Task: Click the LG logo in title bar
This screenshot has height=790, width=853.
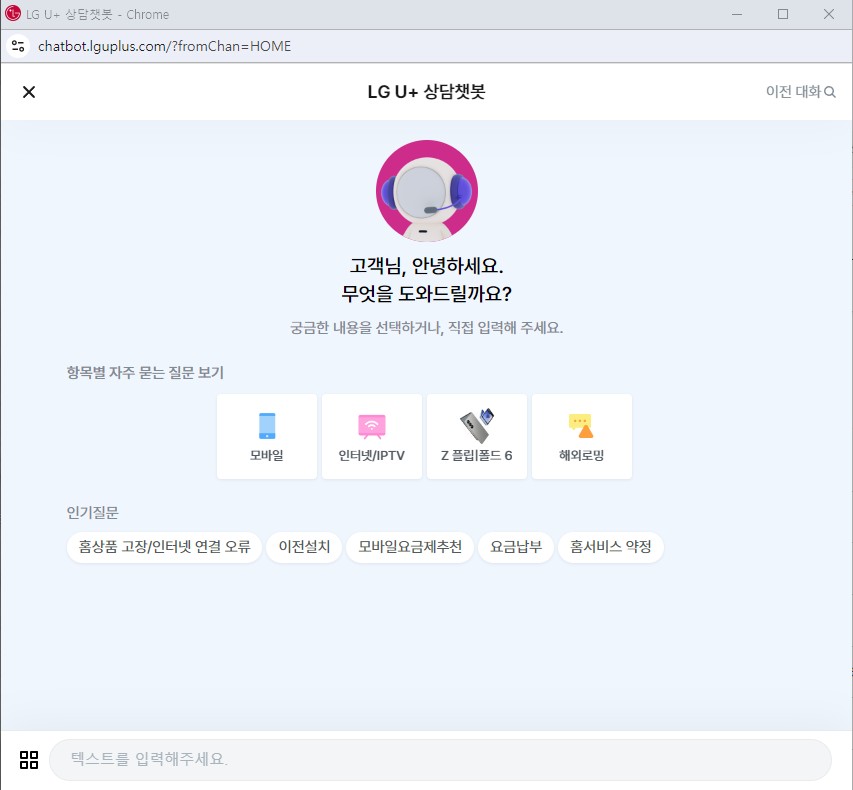Action: (x=13, y=14)
